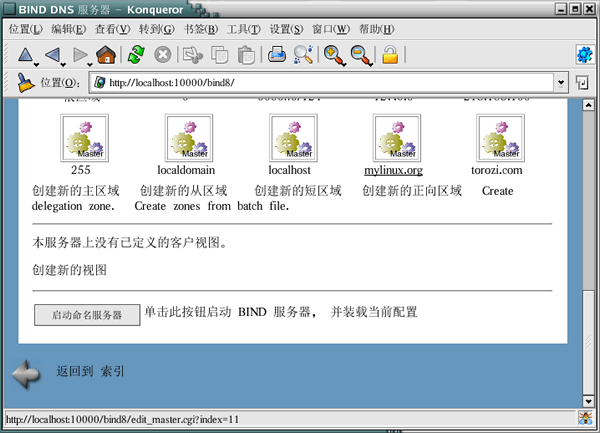Open the 设置(S) menu
This screenshot has height=433, width=600.
[x=287, y=29]
